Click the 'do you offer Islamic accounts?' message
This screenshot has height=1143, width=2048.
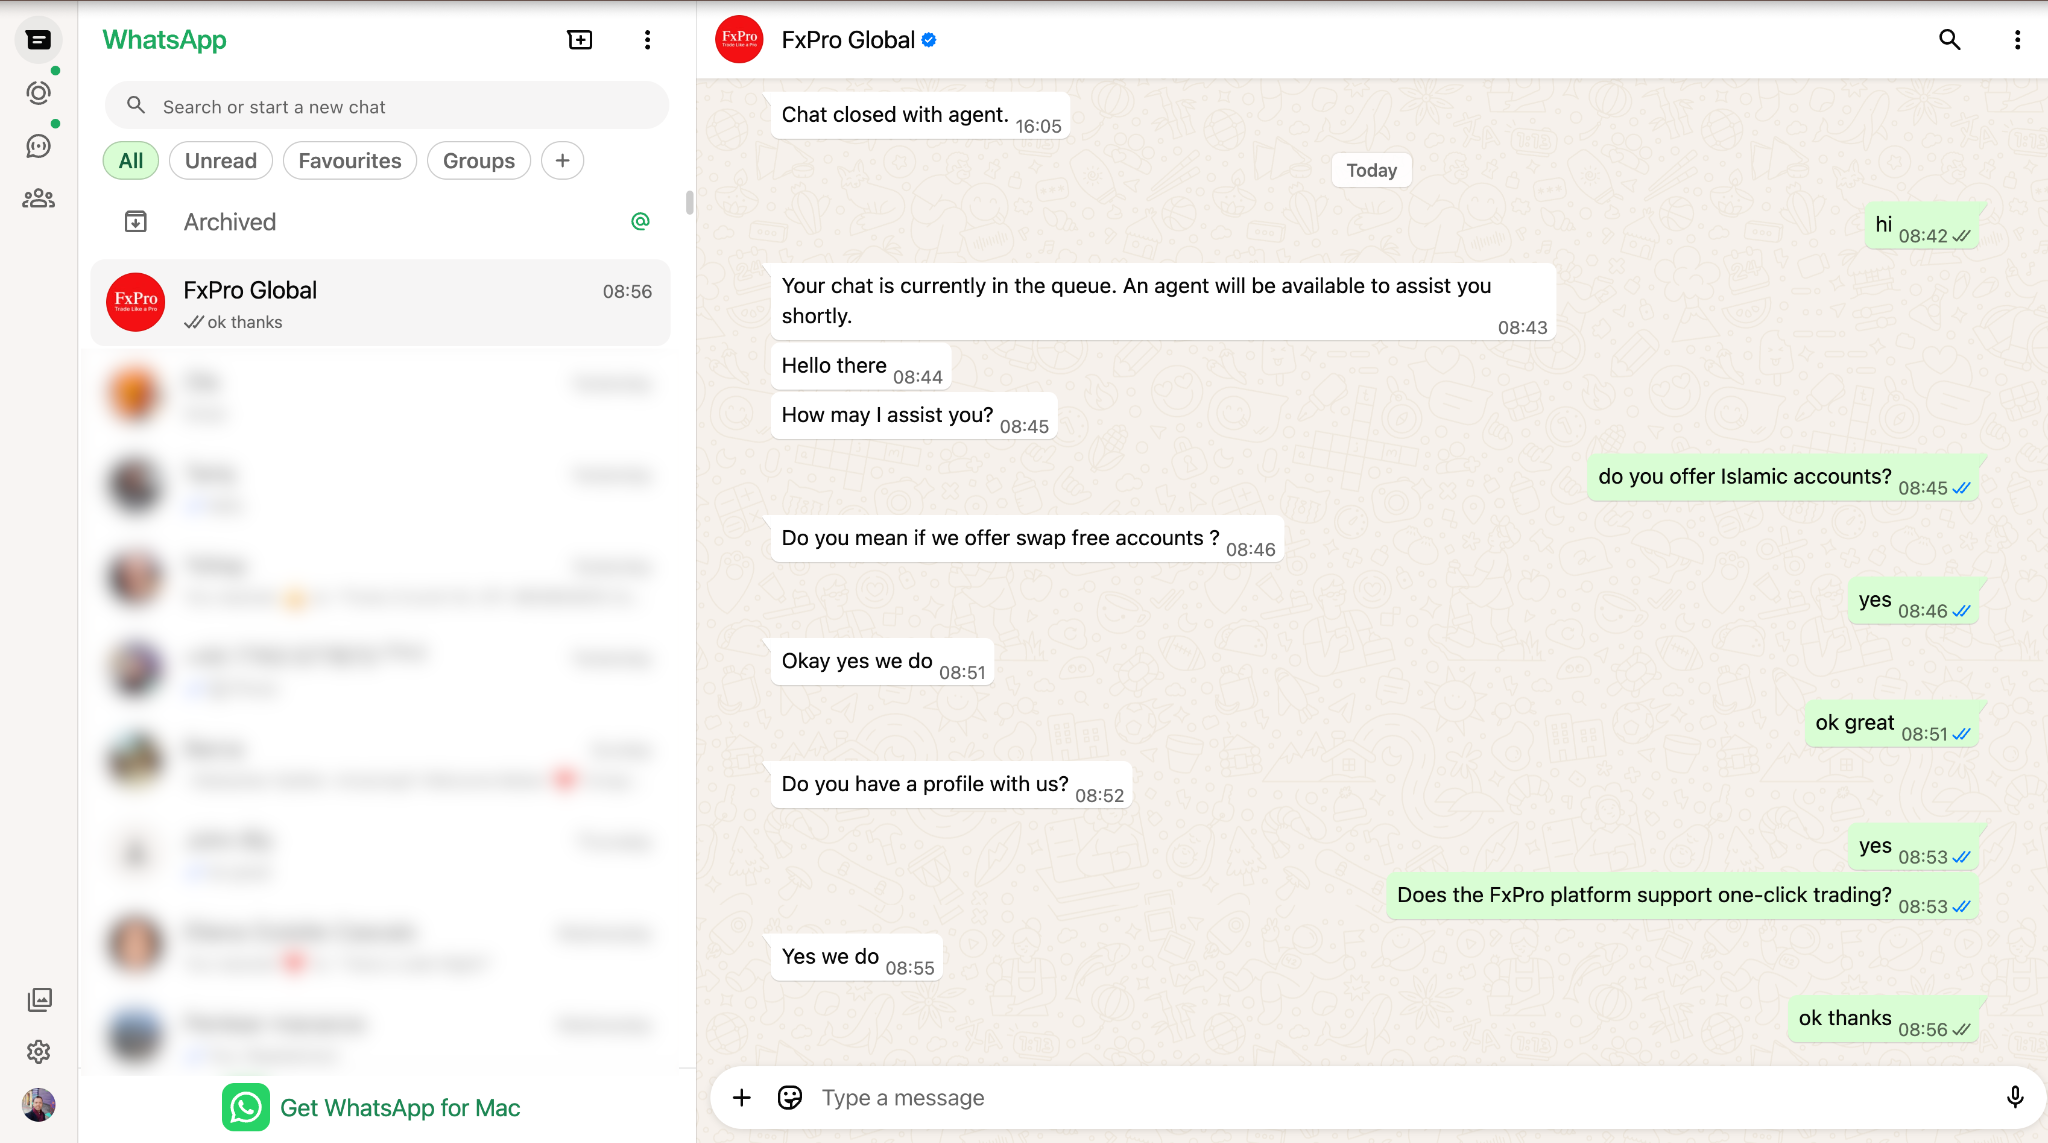(x=1783, y=477)
